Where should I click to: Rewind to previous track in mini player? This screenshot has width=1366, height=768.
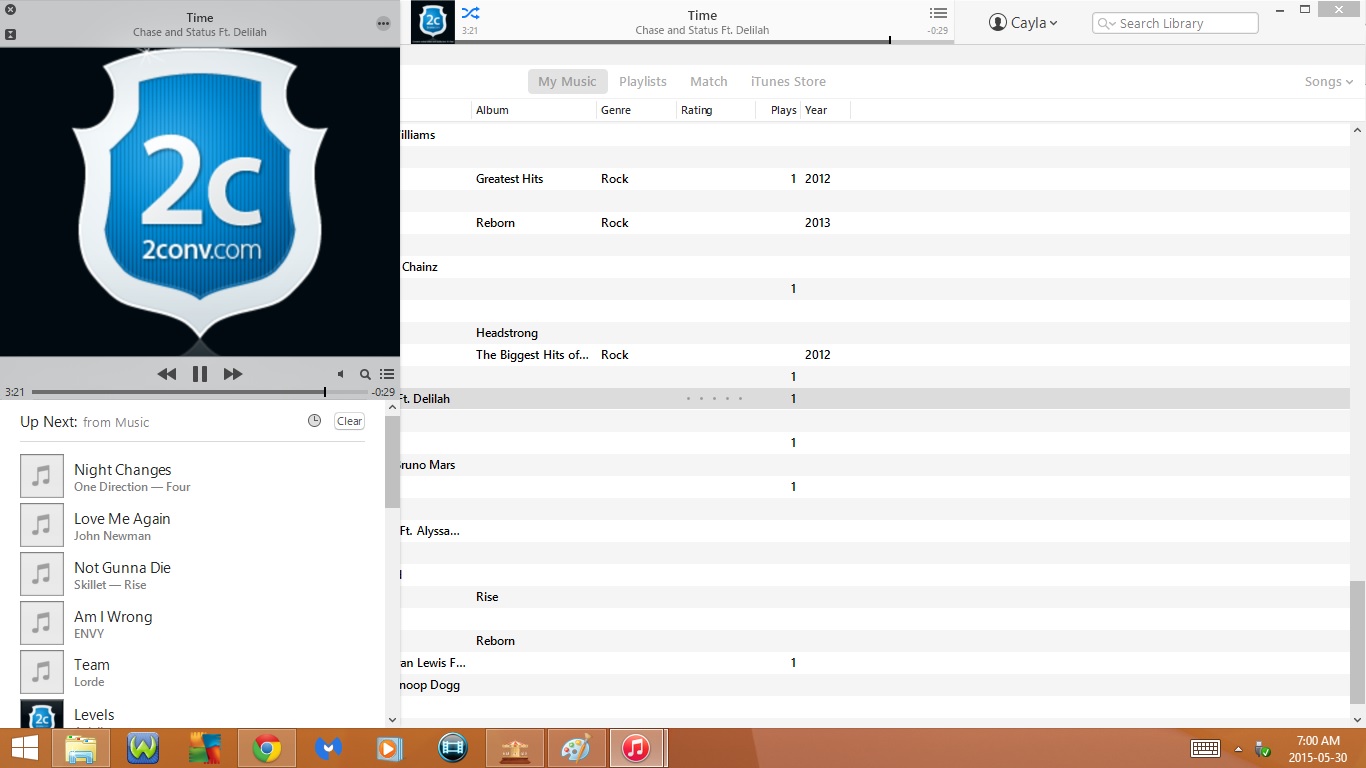[167, 374]
